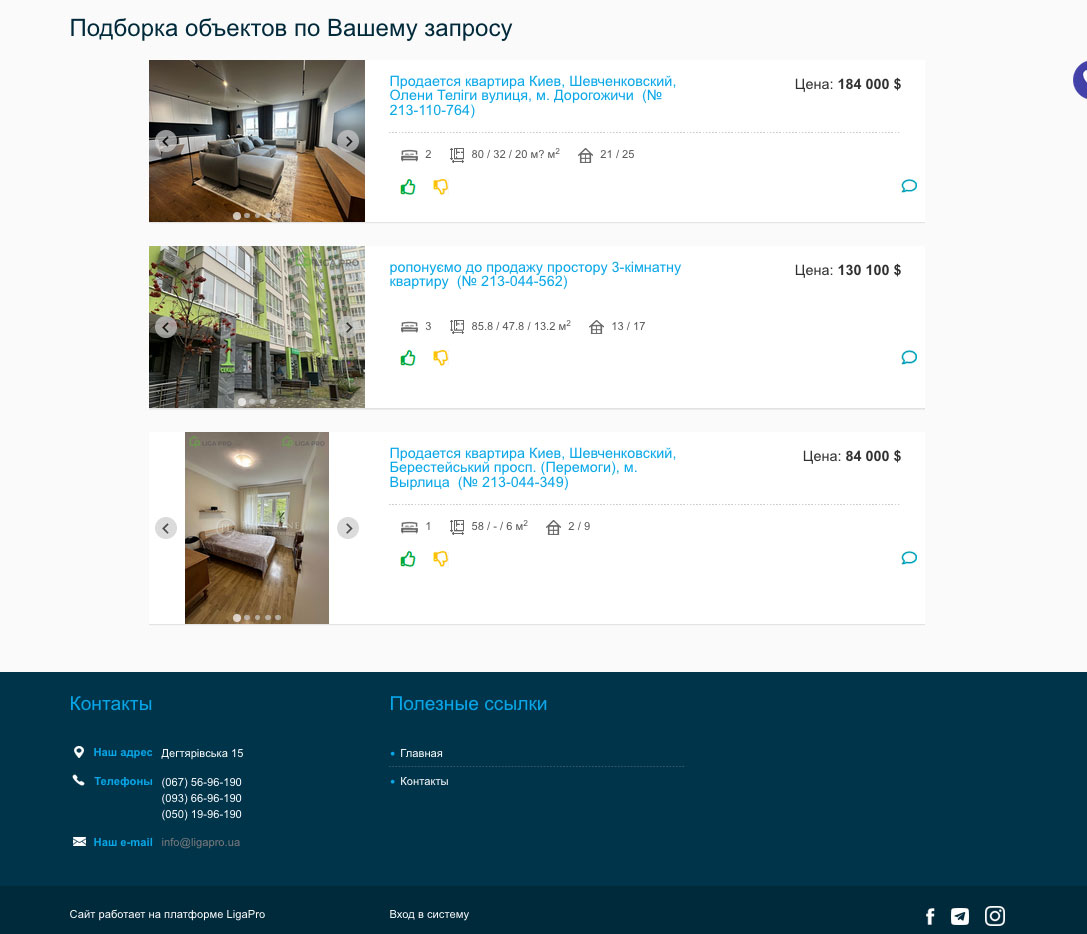Image resolution: width=1087 pixels, height=934 pixels.
Task: Open the green building photo of second listing
Action: (256, 327)
